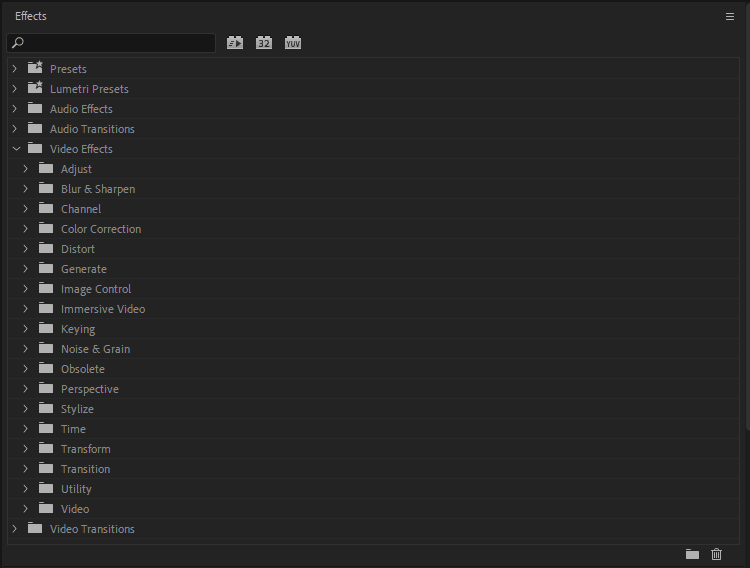
Task: Click the effects search field
Action: point(111,43)
